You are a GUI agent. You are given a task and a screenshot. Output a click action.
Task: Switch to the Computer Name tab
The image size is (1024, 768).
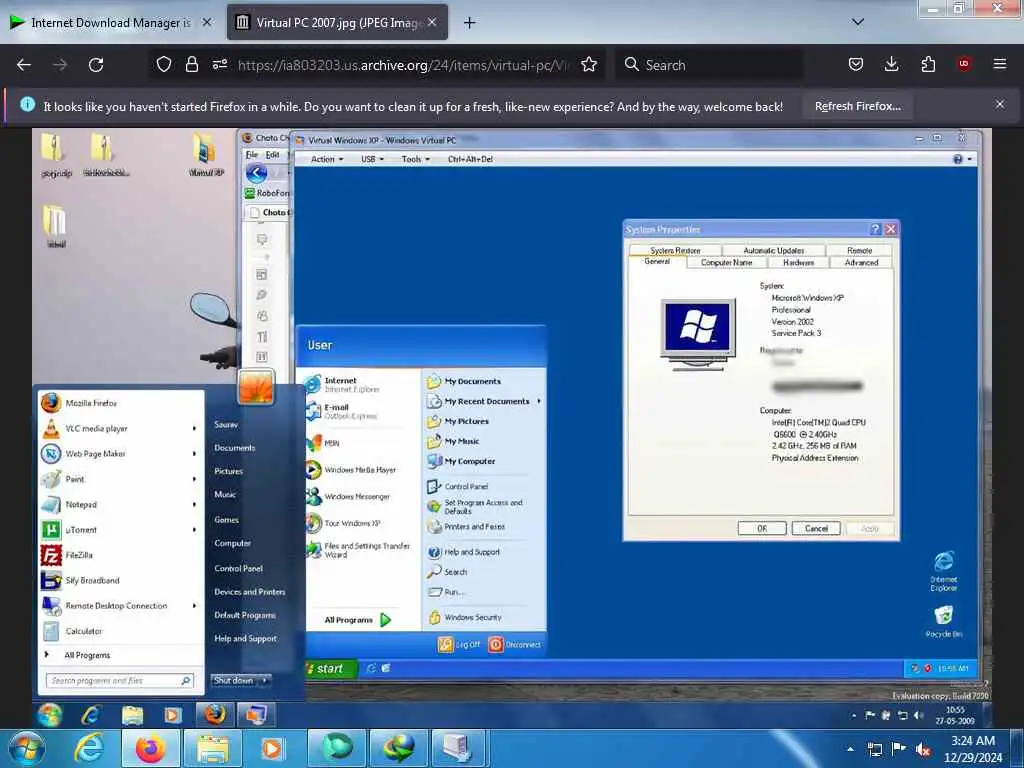pos(726,263)
